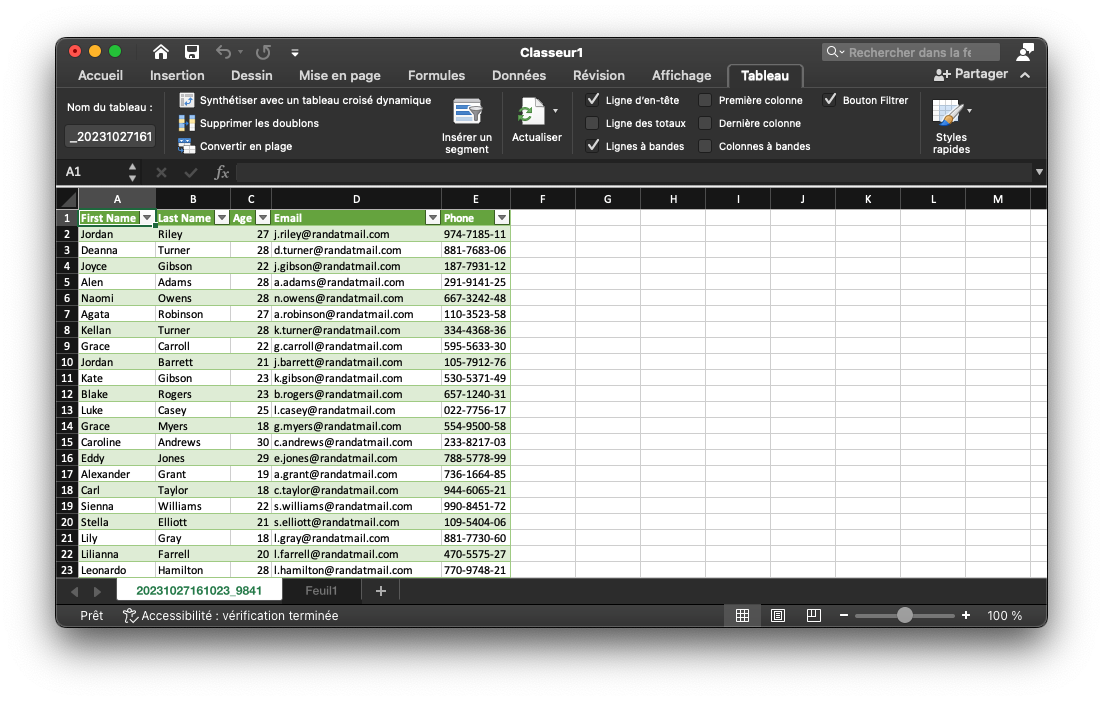Click the confirm checkmark in formula bar

click(x=191, y=172)
